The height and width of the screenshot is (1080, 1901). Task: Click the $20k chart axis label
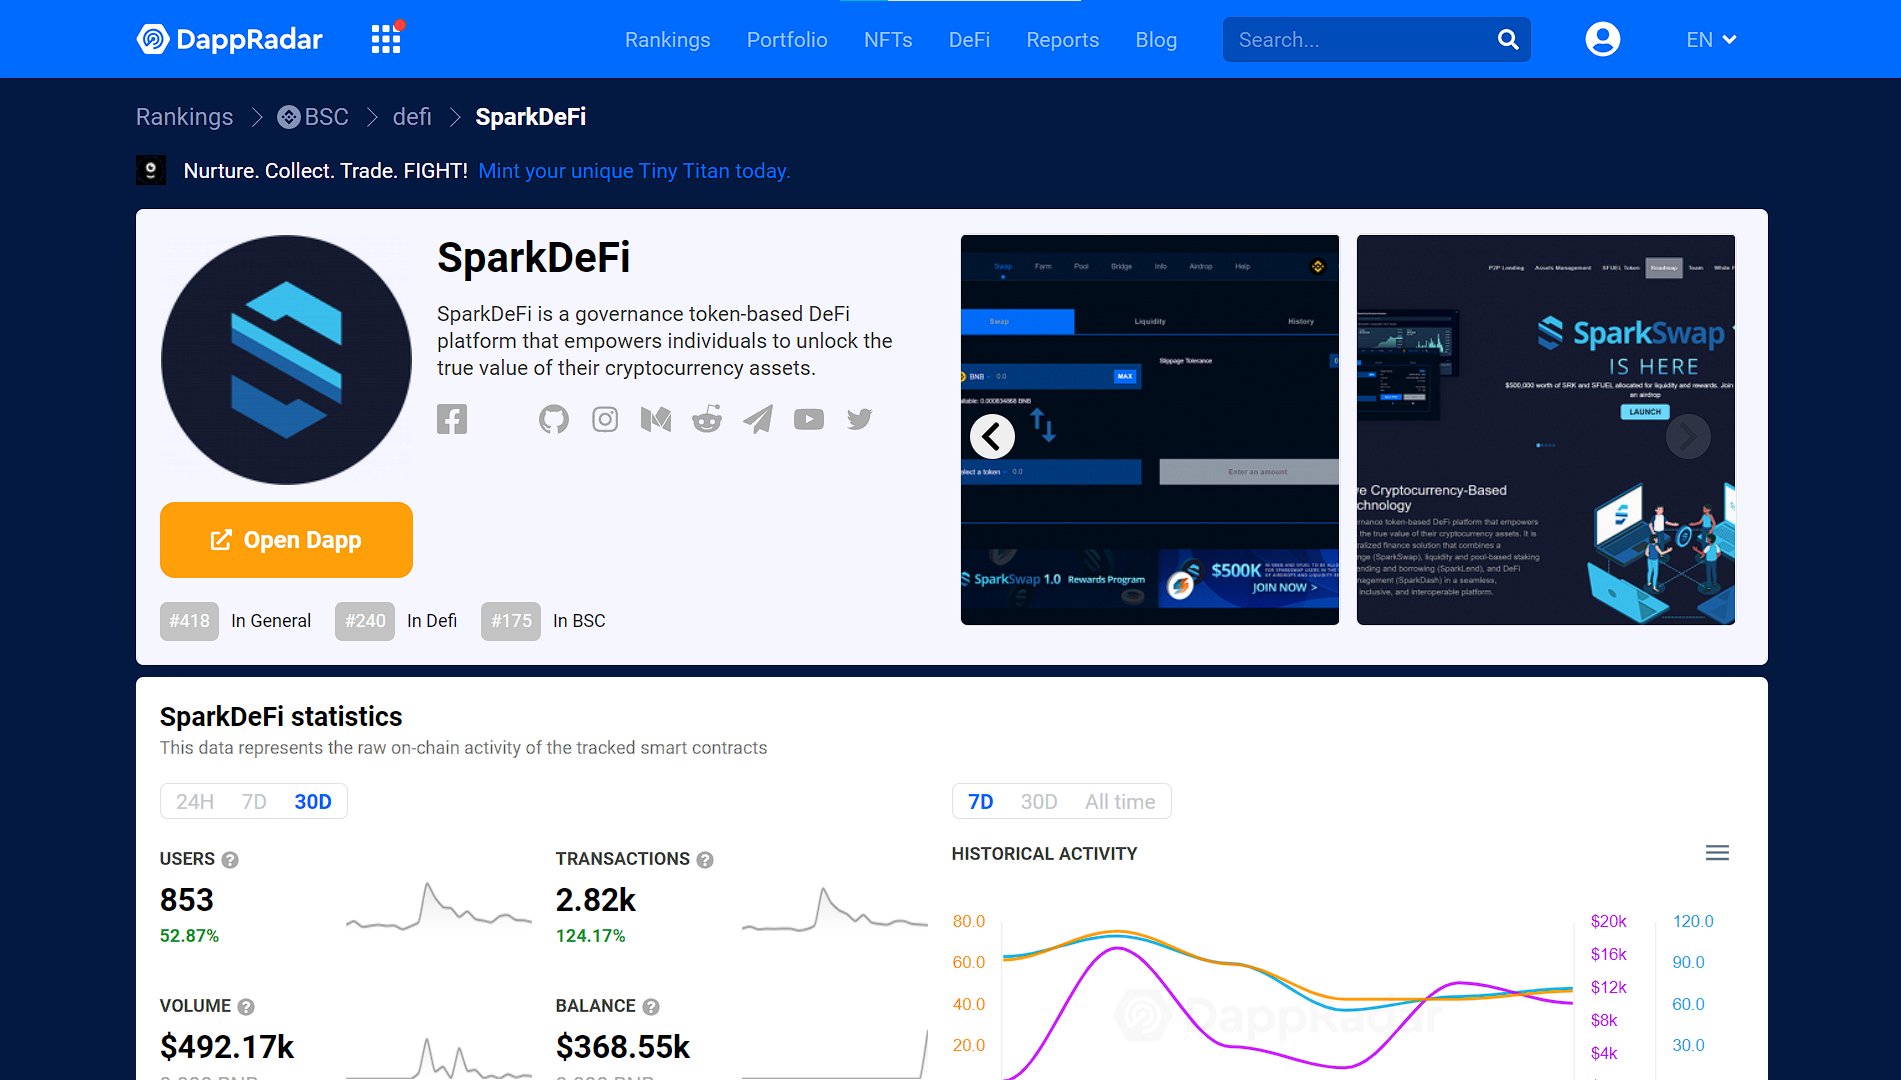[1608, 921]
